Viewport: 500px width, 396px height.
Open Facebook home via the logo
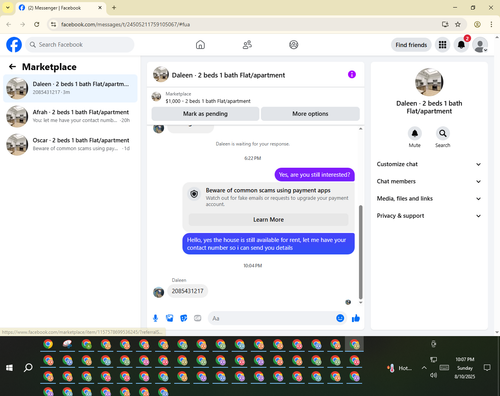14,45
